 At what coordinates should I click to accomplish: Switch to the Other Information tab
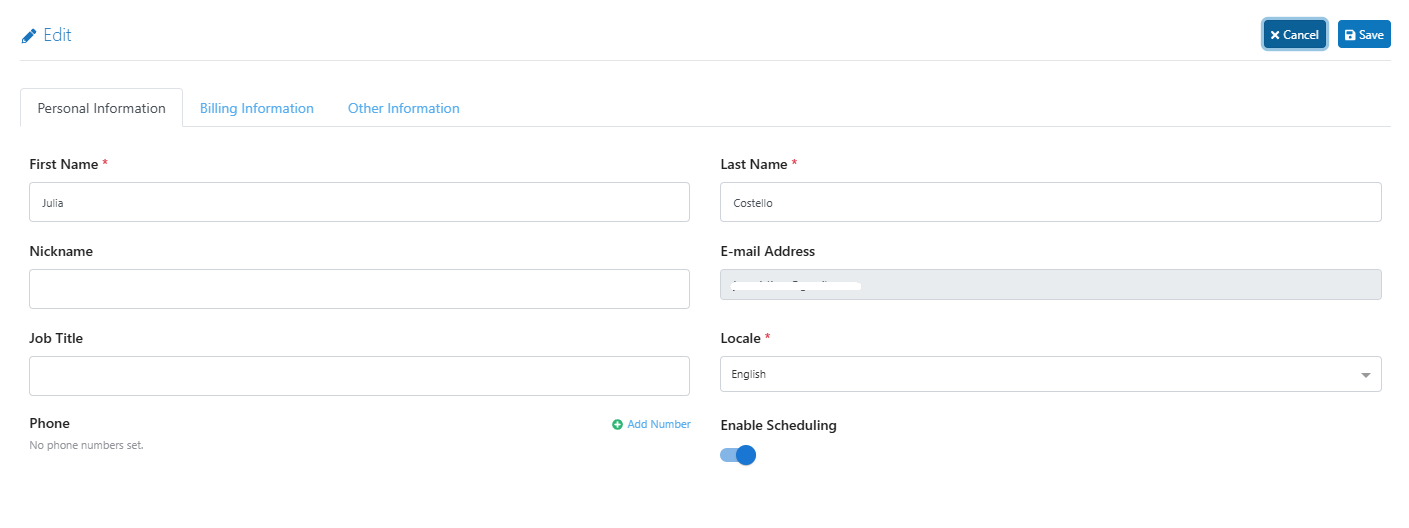[404, 108]
